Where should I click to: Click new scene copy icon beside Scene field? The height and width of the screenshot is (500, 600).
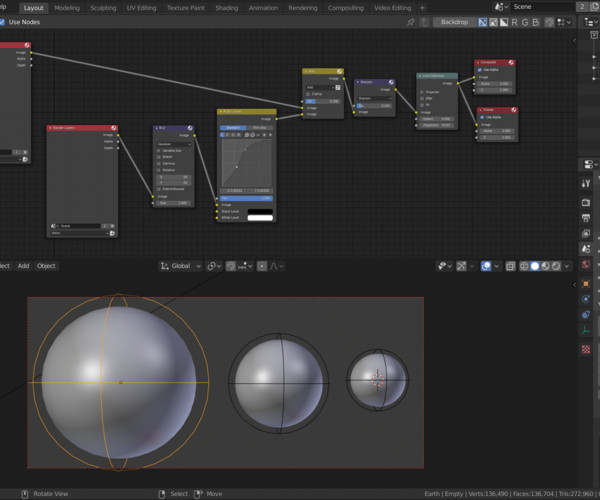595,7
